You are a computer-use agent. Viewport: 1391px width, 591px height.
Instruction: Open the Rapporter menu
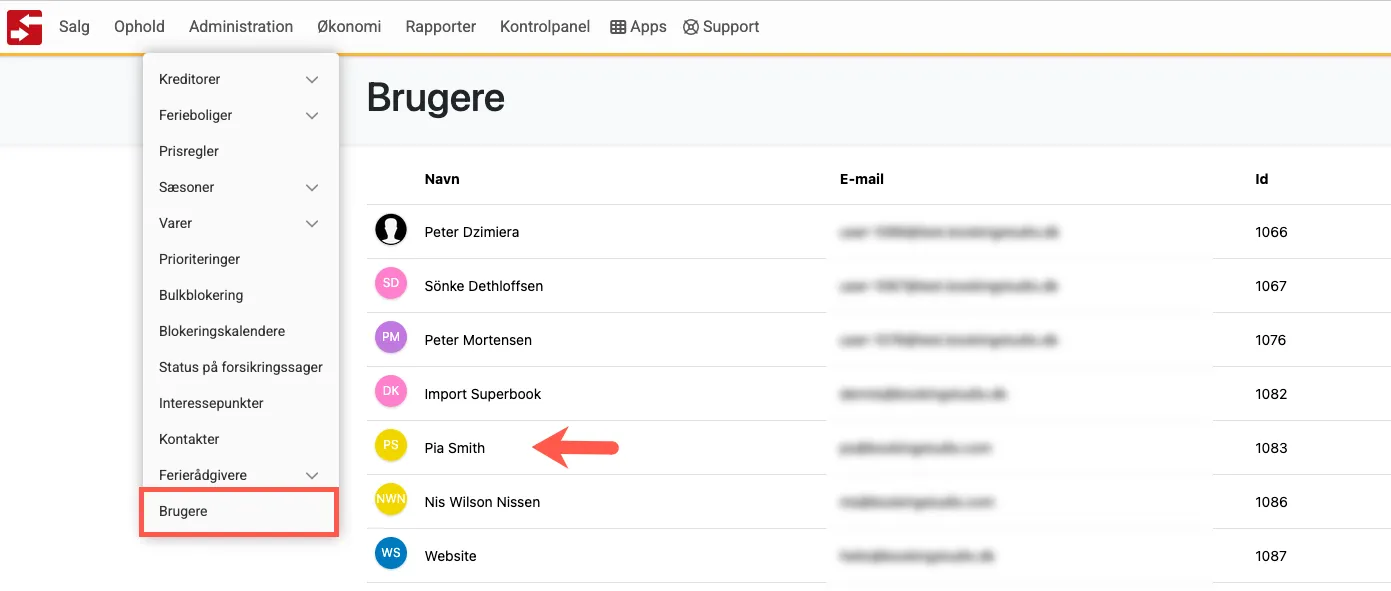click(440, 27)
